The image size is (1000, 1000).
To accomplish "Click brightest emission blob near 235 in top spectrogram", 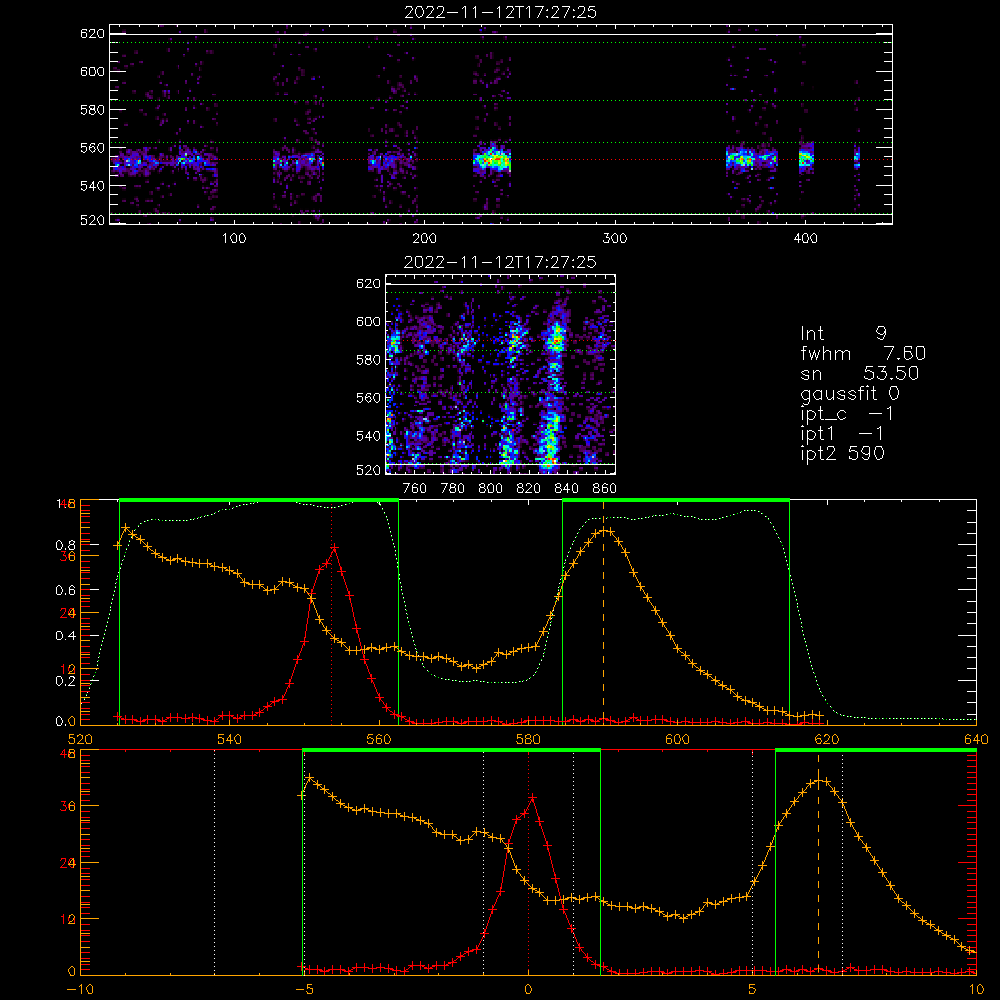I will tap(492, 160).
